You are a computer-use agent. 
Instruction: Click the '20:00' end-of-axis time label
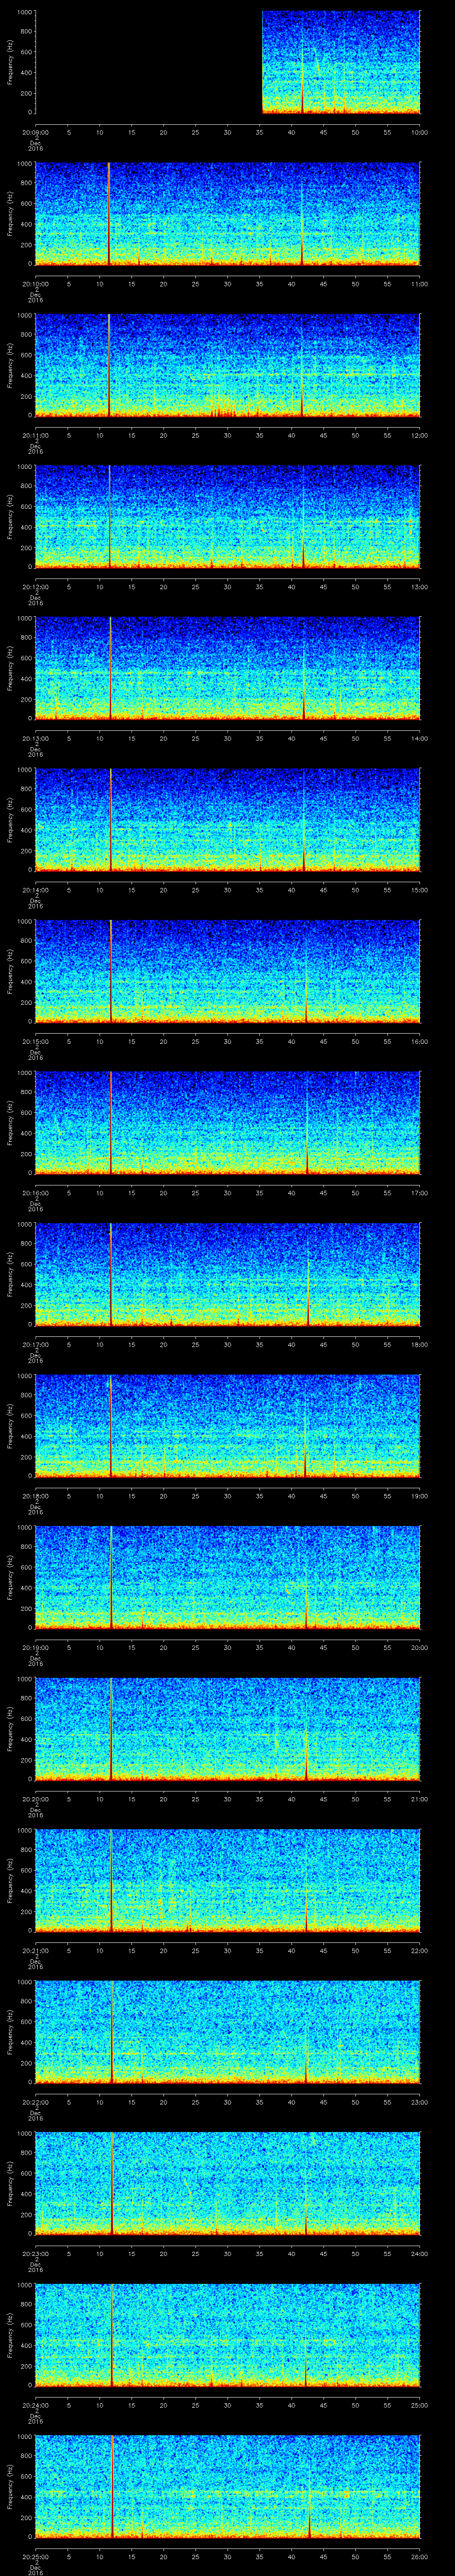click(420, 1647)
